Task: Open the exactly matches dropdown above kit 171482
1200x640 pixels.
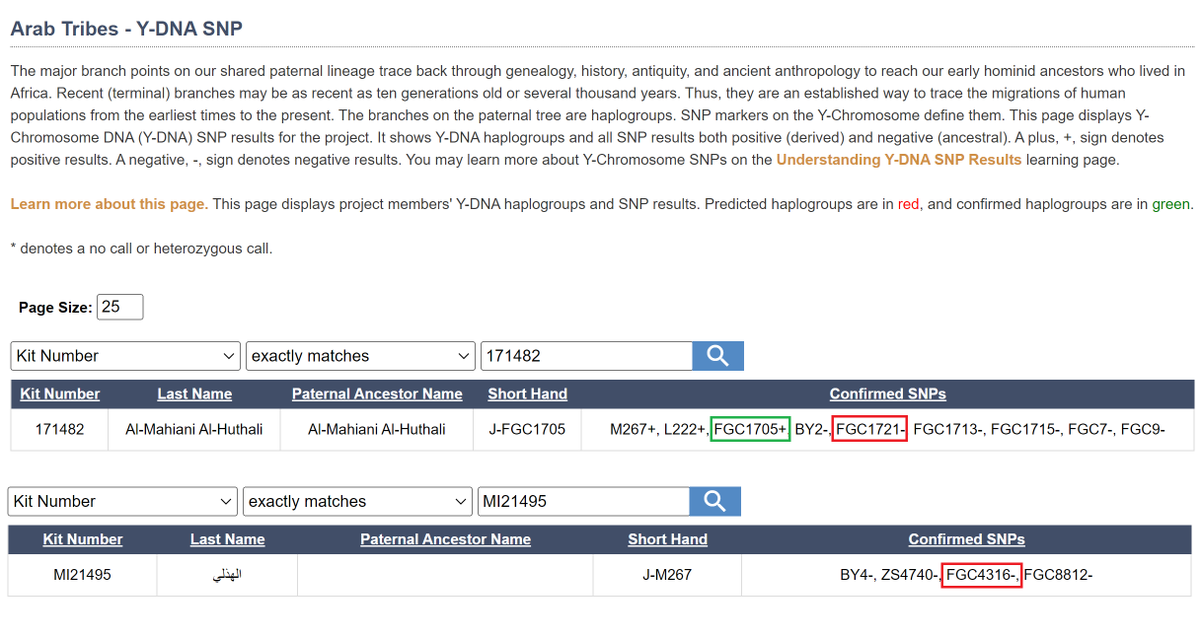Action: (361, 356)
